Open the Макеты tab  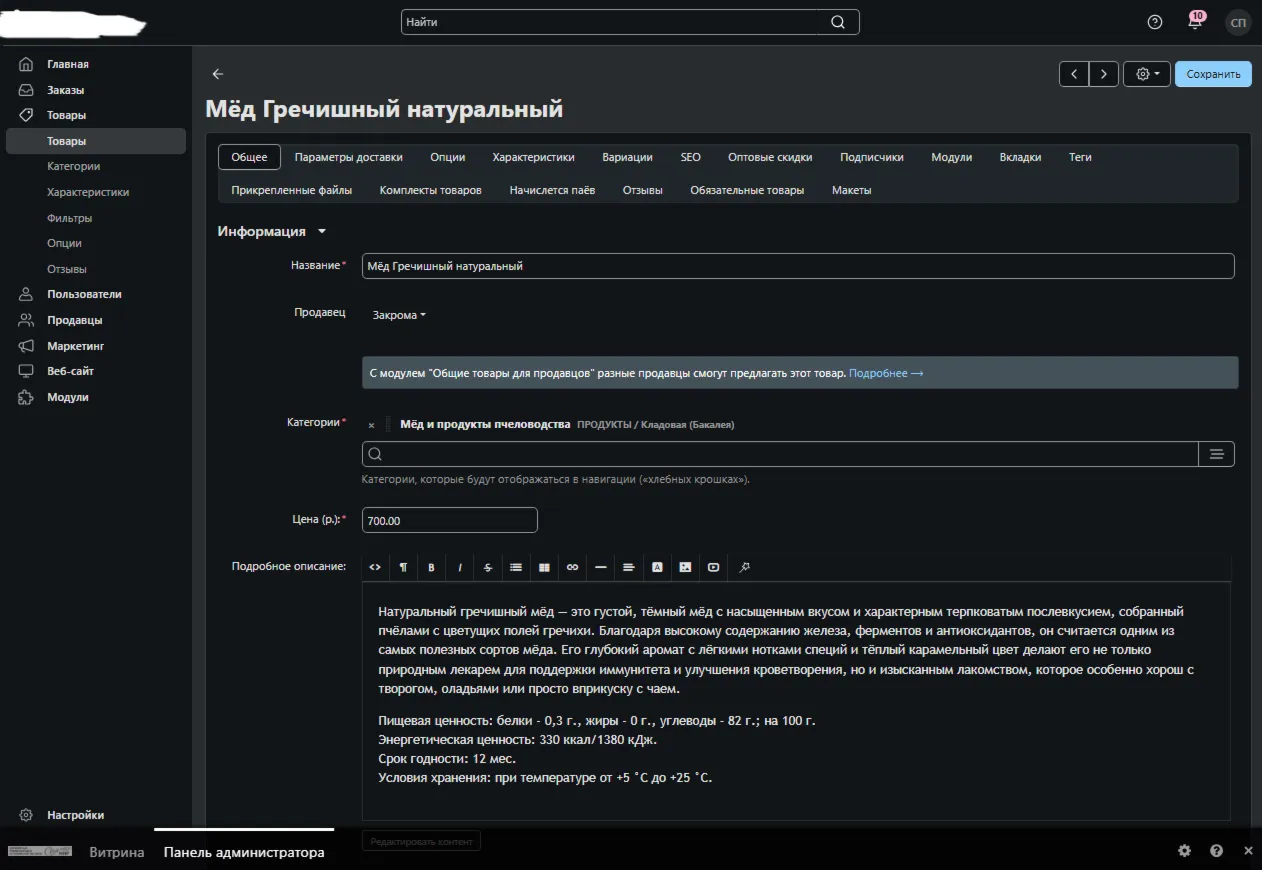coord(852,190)
